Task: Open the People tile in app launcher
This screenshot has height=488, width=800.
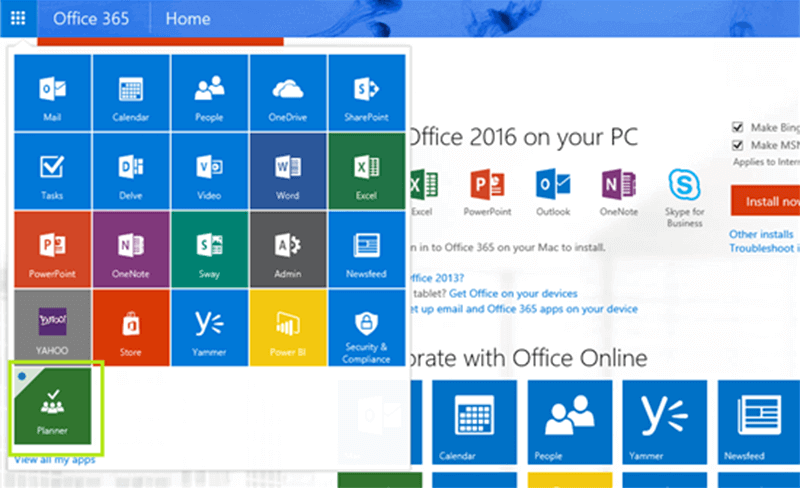Action: 210,92
